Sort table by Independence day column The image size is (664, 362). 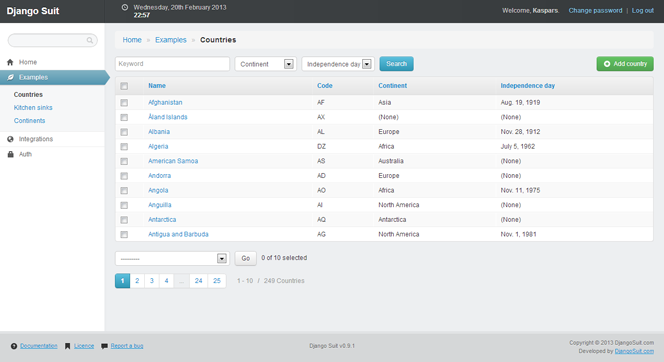pos(528,86)
